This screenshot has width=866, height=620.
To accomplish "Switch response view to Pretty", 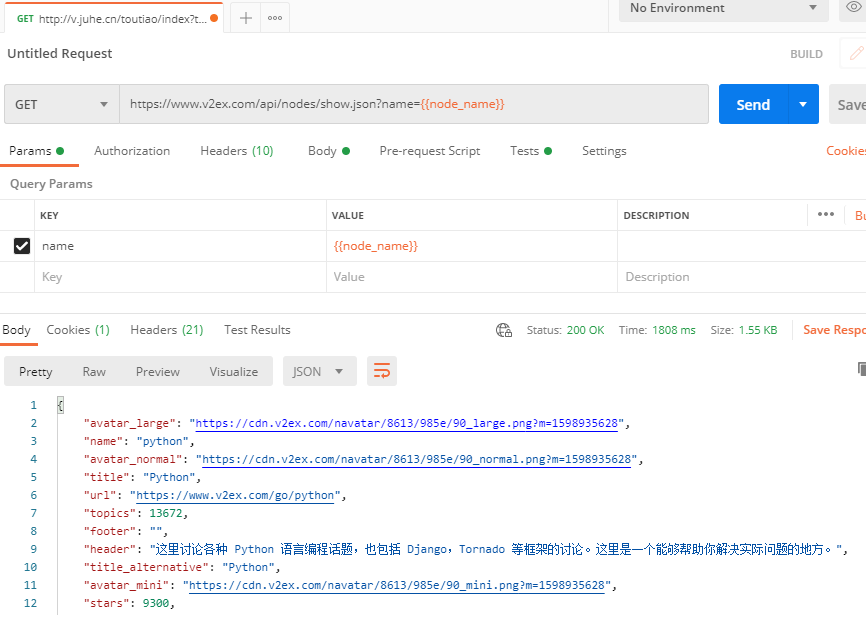I will point(36,372).
